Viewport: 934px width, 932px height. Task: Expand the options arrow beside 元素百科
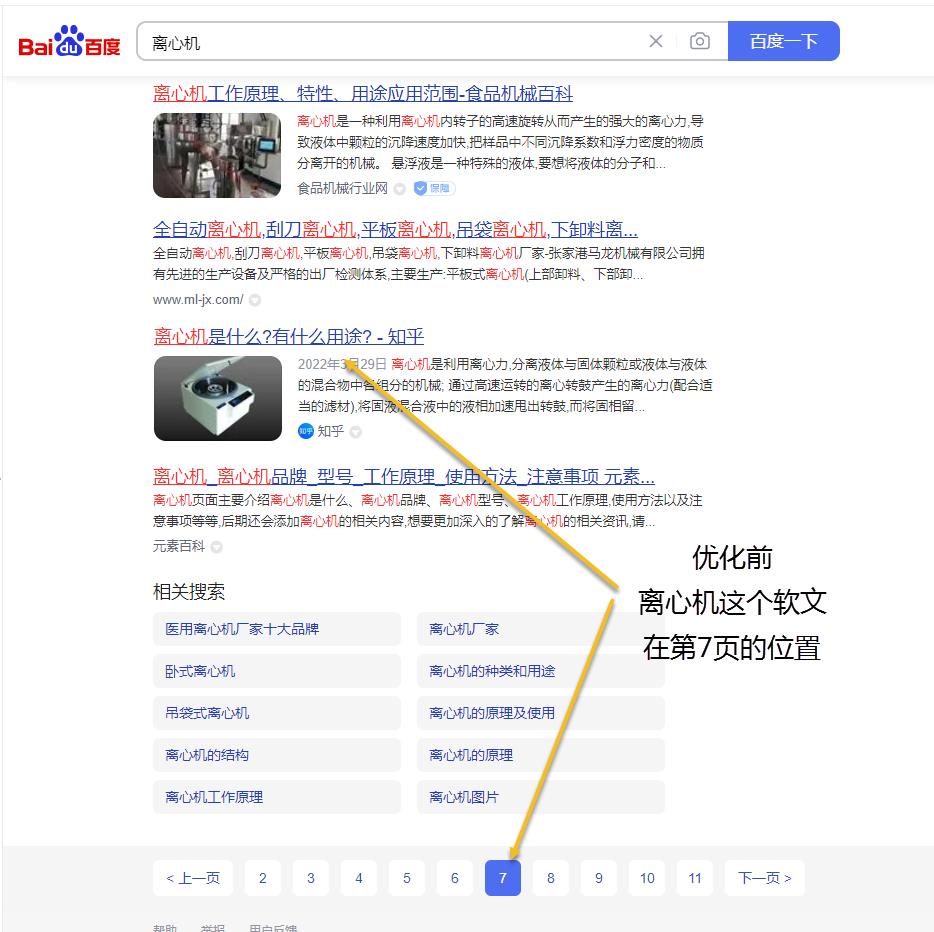click(215, 547)
